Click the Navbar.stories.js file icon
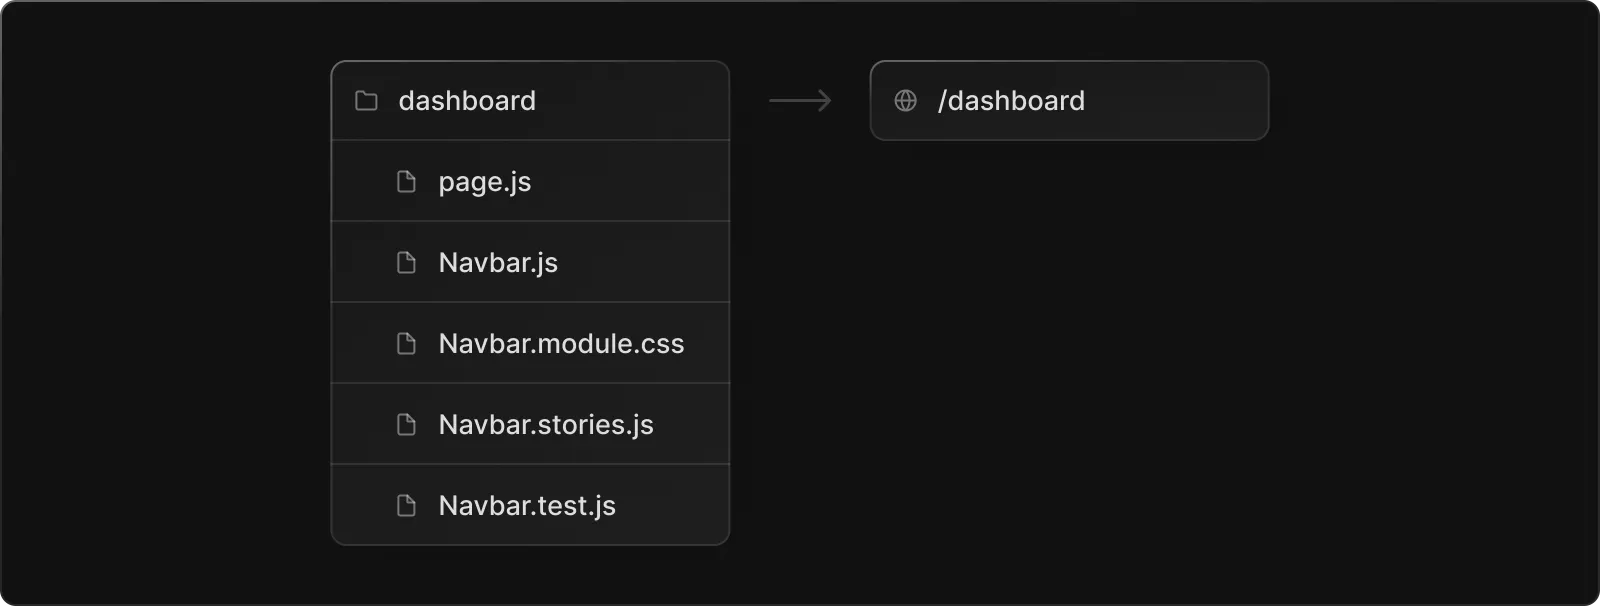Viewport: 1600px width, 606px height. 406,425
